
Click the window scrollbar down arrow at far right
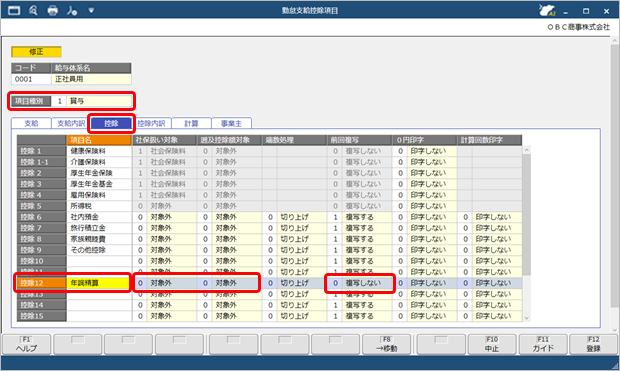(x=614, y=330)
